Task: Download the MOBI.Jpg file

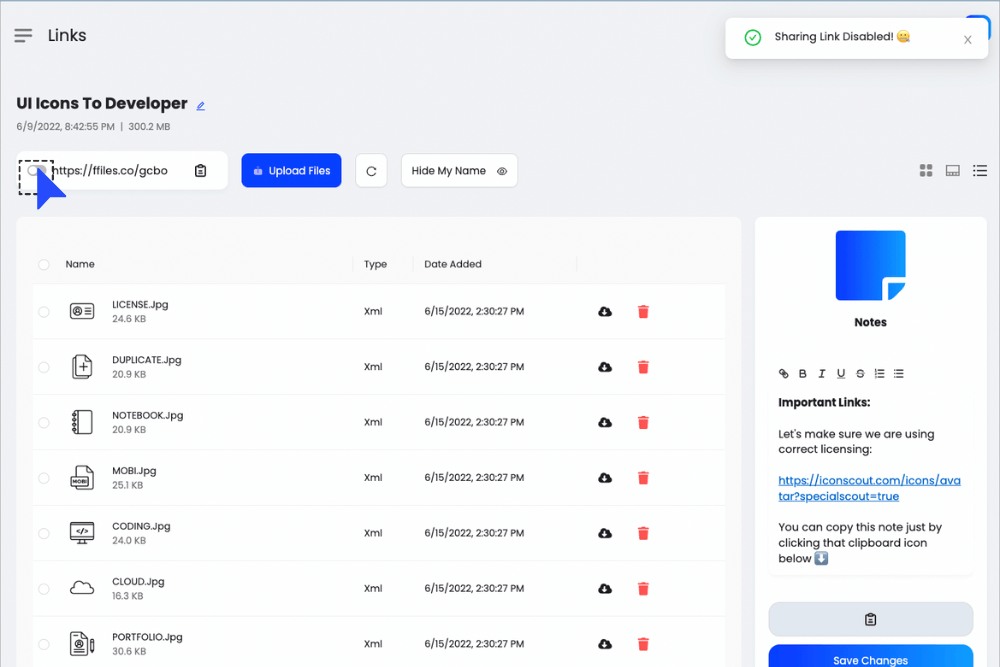Action: point(605,478)
